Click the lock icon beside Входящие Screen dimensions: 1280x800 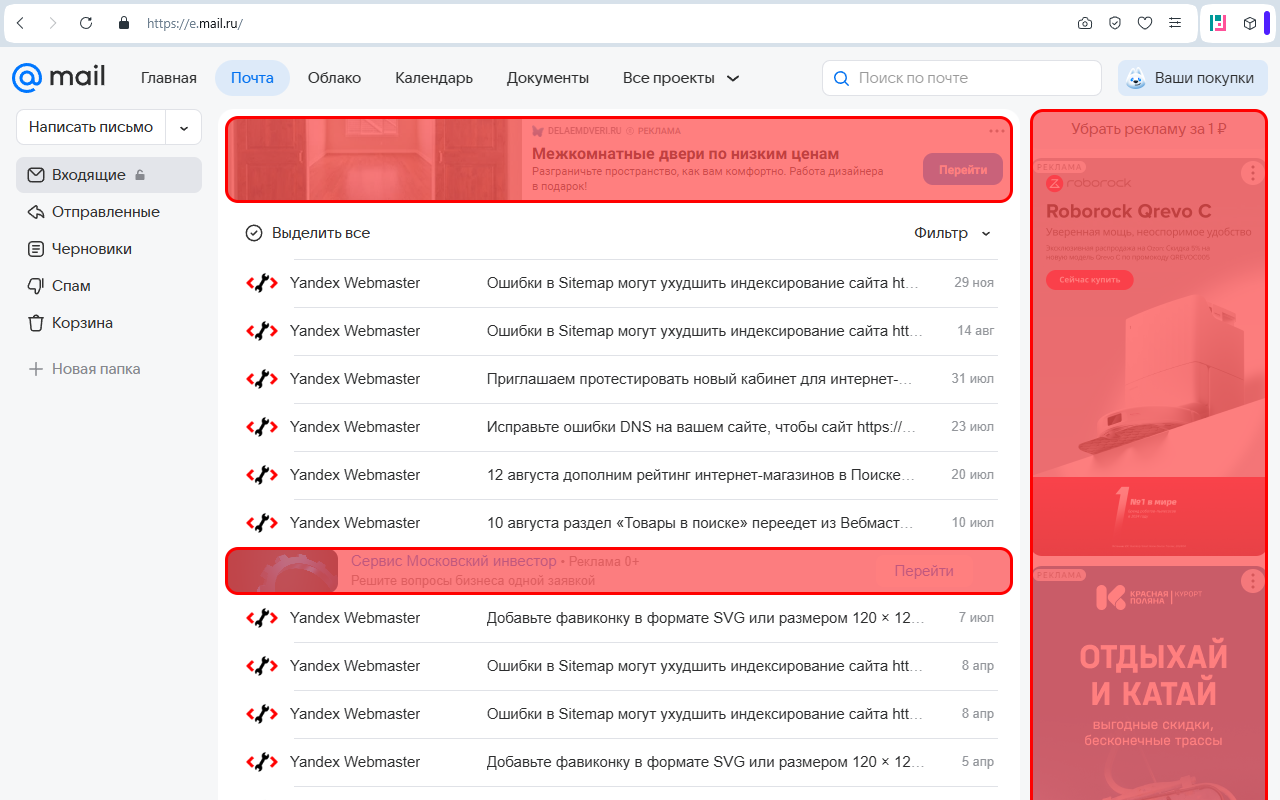[140, 176]
